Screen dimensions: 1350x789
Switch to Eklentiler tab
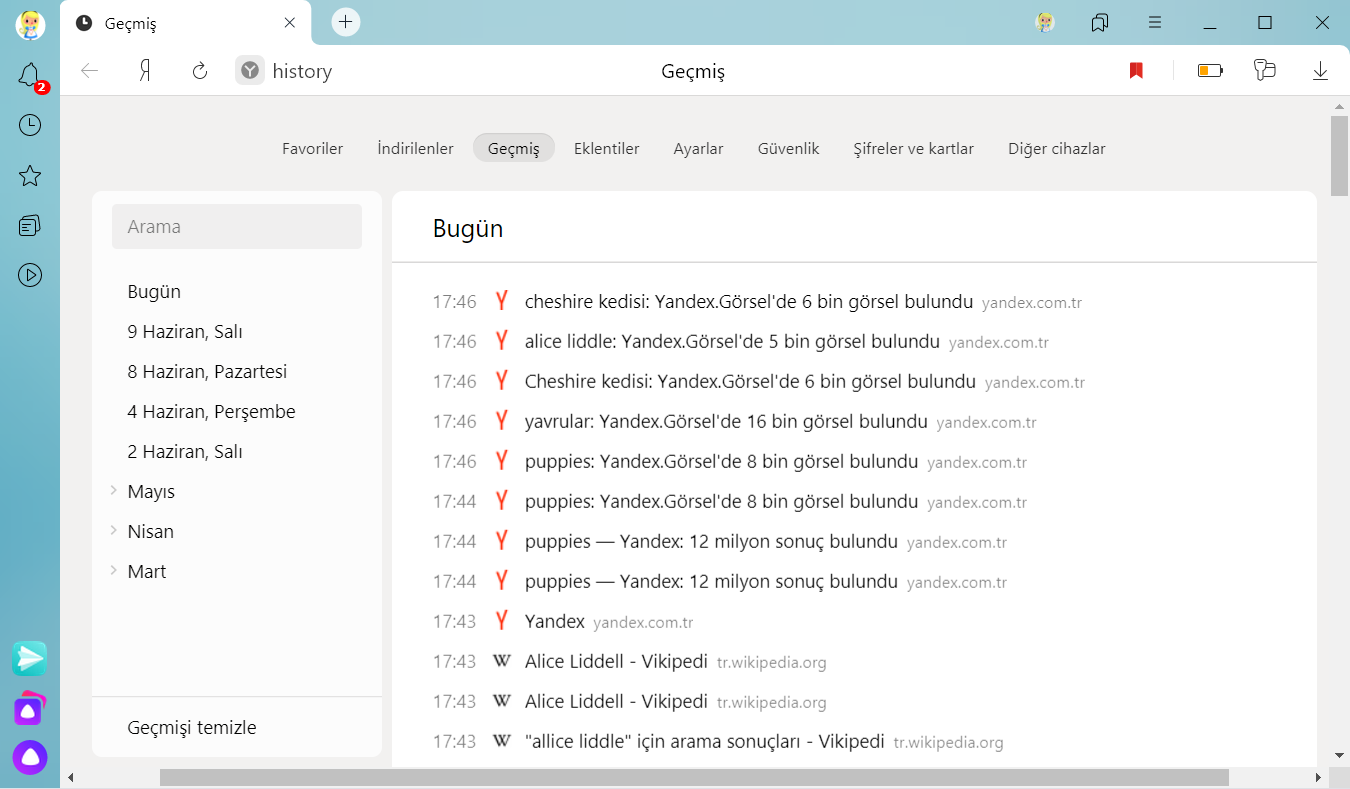(606, 148)
